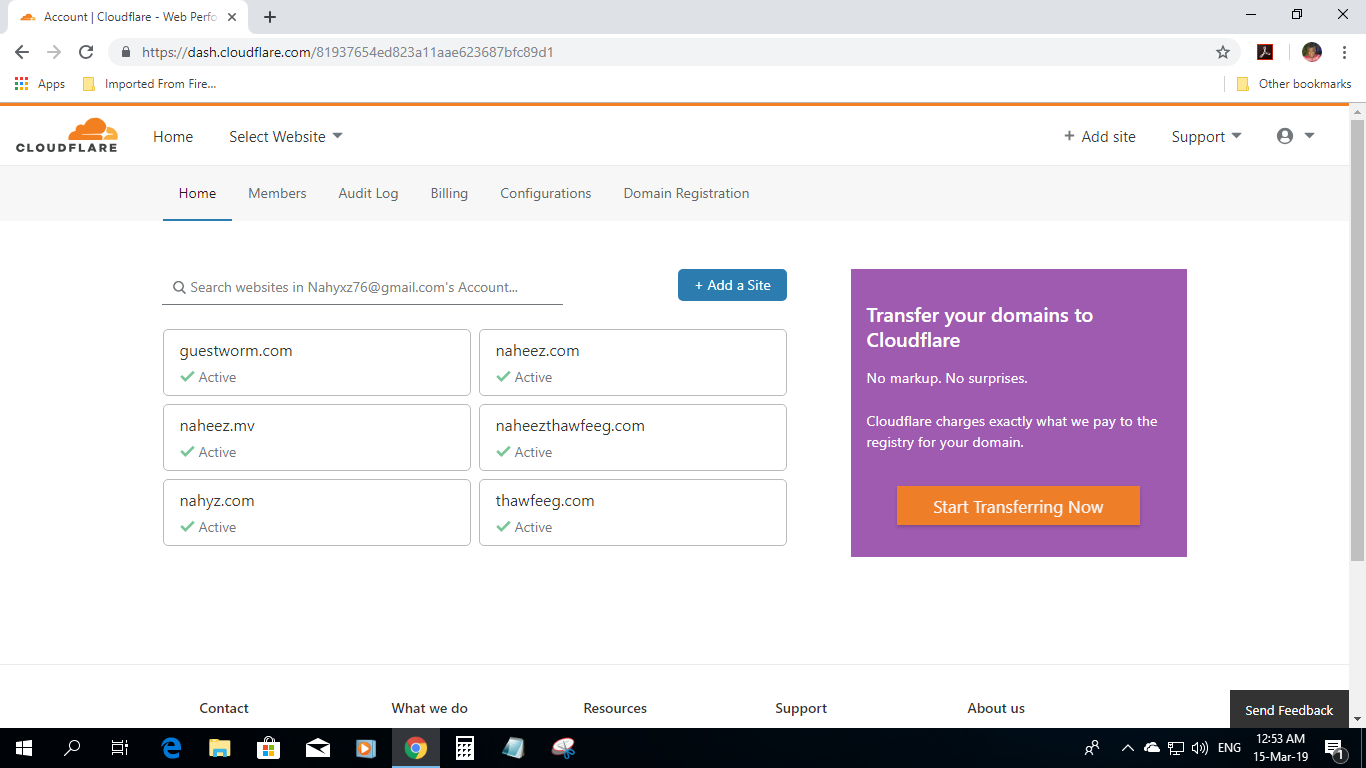This screenshot has height=768, width=1366.
Task: Click the taskbar search magnifier icon
Action: [x=72, y=748]
